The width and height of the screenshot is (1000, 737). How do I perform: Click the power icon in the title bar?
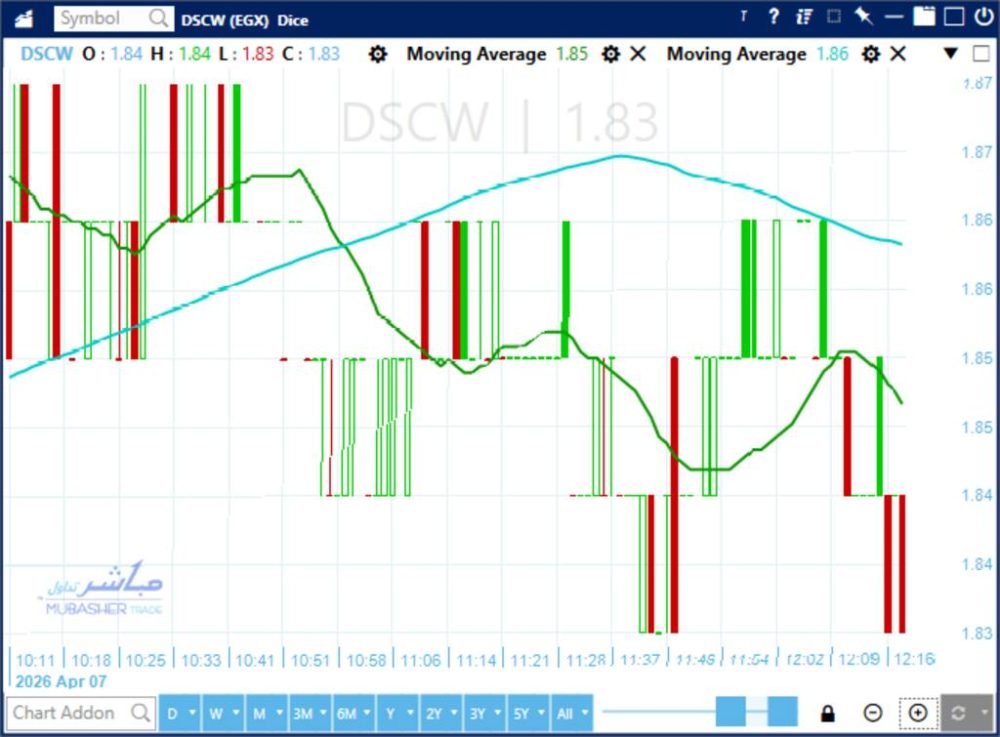[983, 17]
